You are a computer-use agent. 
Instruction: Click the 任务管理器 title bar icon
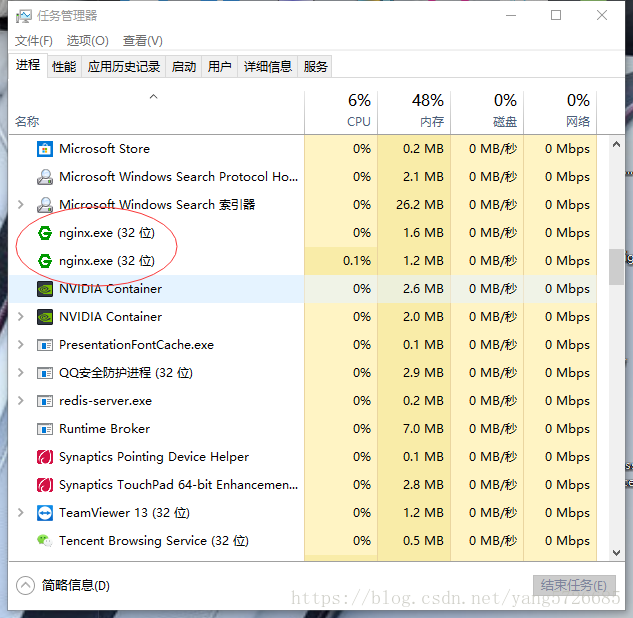click(x=23, y=16)
